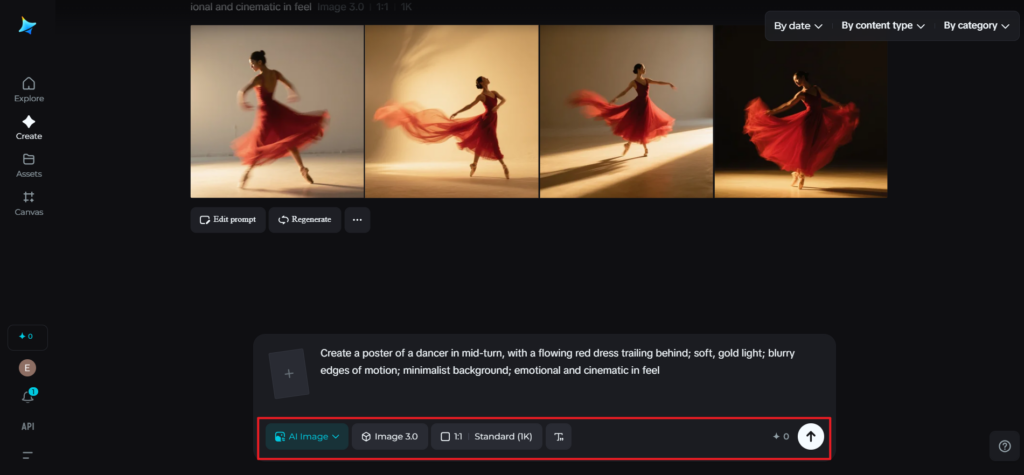Image resolution: width=1024 pixels, height=475 pixels.
Task: Expand the By date filter dropdown
Action: tap(798, 26)
